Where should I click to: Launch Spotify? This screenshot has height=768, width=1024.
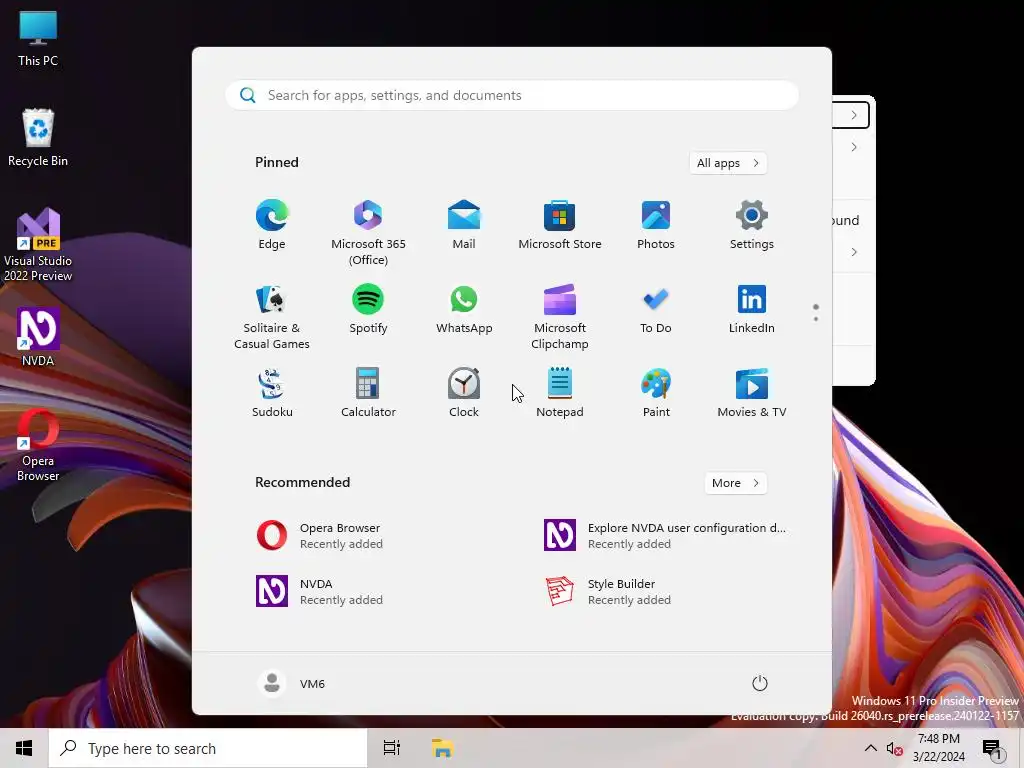pyautogui.click(x=368, y=310)
